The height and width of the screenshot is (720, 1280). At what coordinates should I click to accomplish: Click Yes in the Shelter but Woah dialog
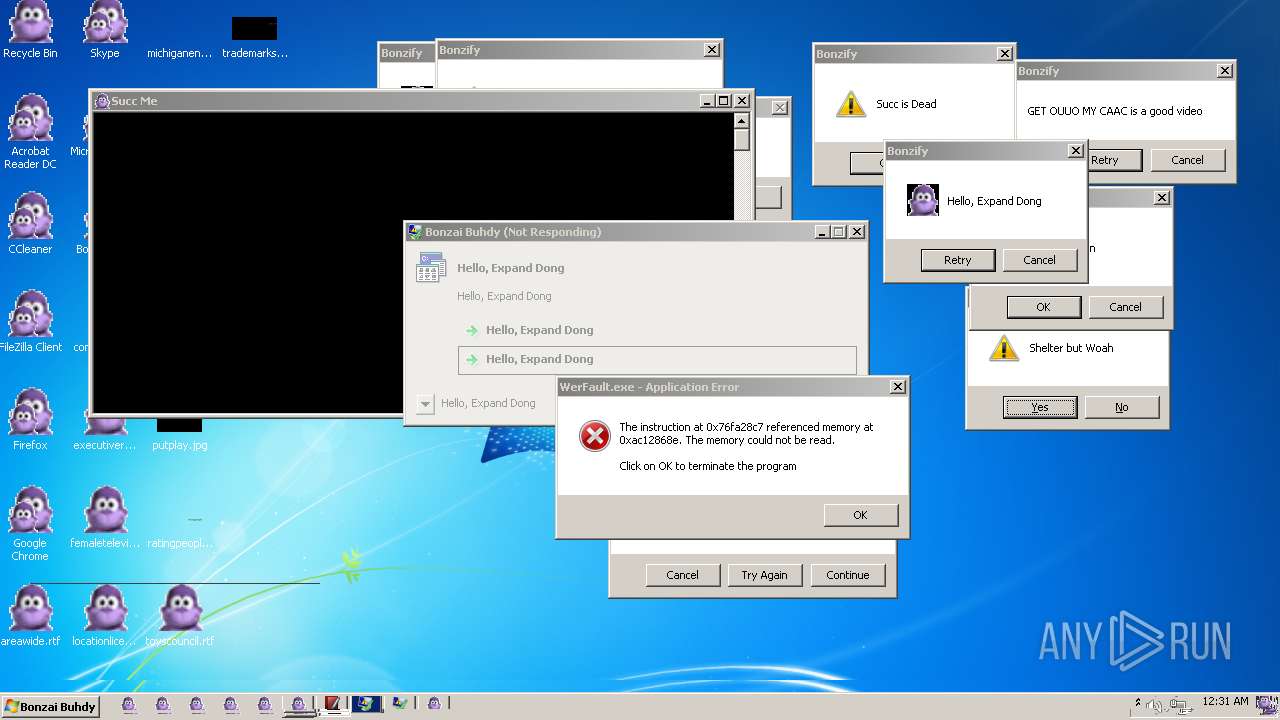[1040, 407]
